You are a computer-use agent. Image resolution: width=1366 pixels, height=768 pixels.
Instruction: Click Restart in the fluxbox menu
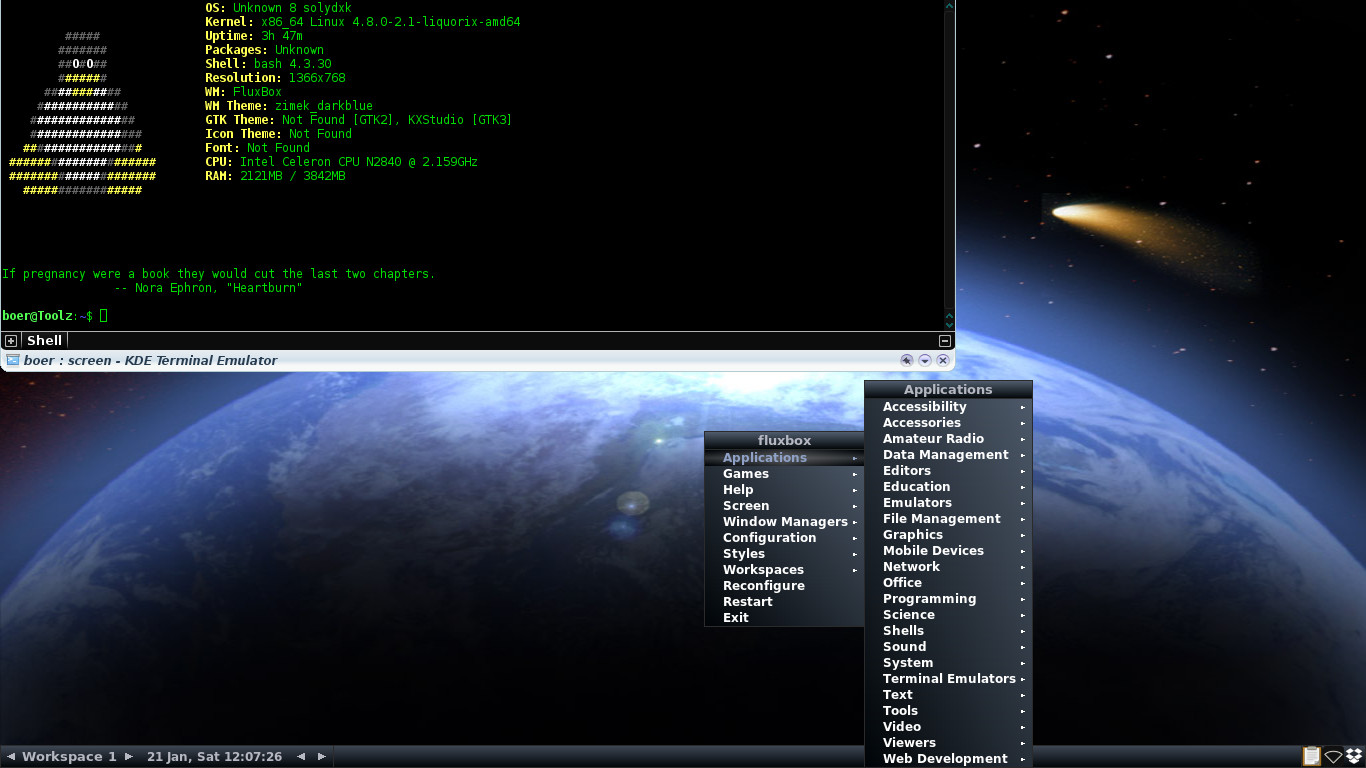(747, 602)
